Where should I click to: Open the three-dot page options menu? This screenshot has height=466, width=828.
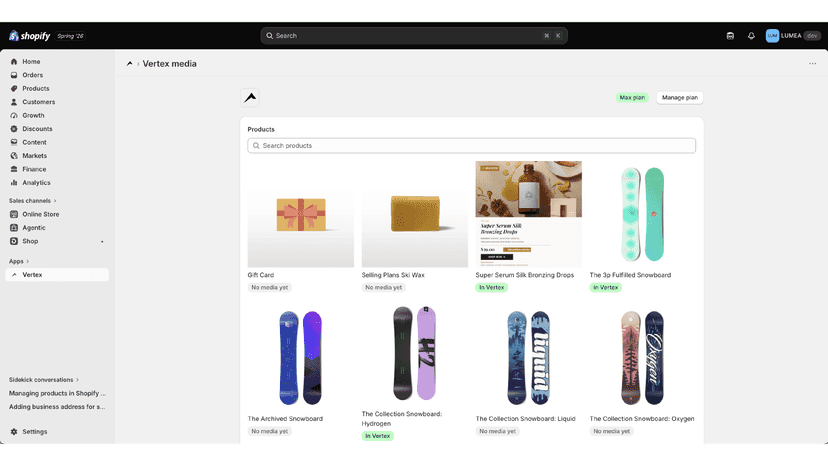(812, 63)
